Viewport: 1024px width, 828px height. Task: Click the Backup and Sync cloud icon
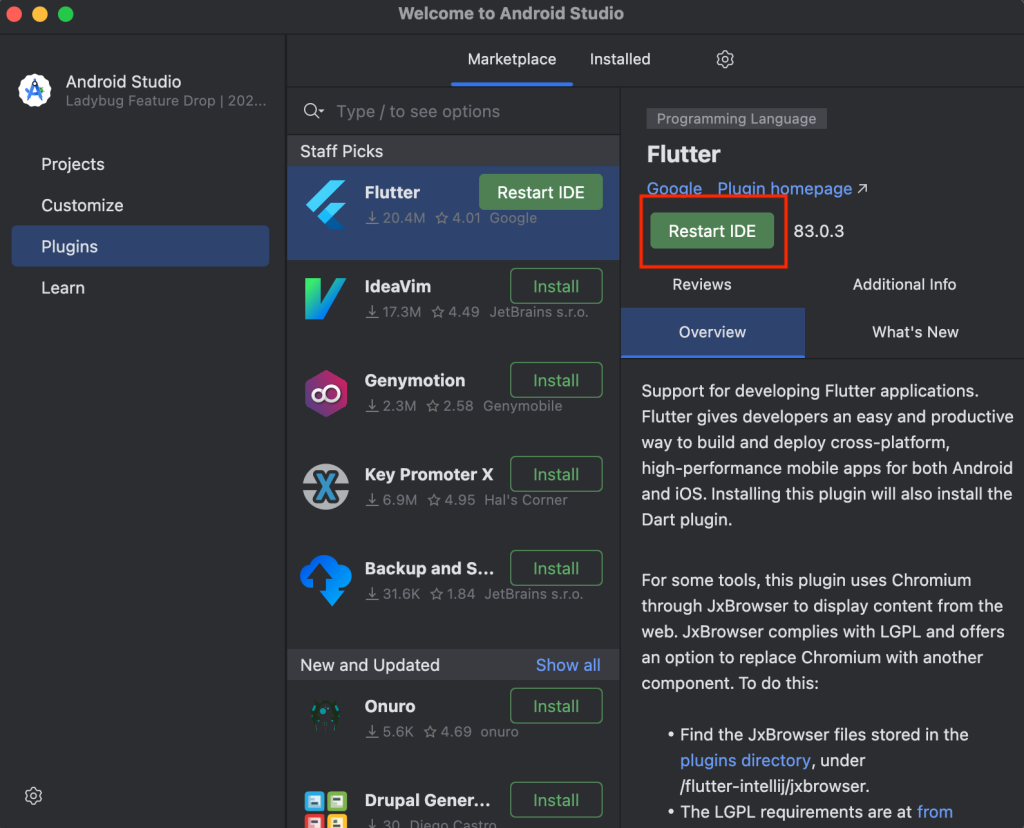click(325, 580)
